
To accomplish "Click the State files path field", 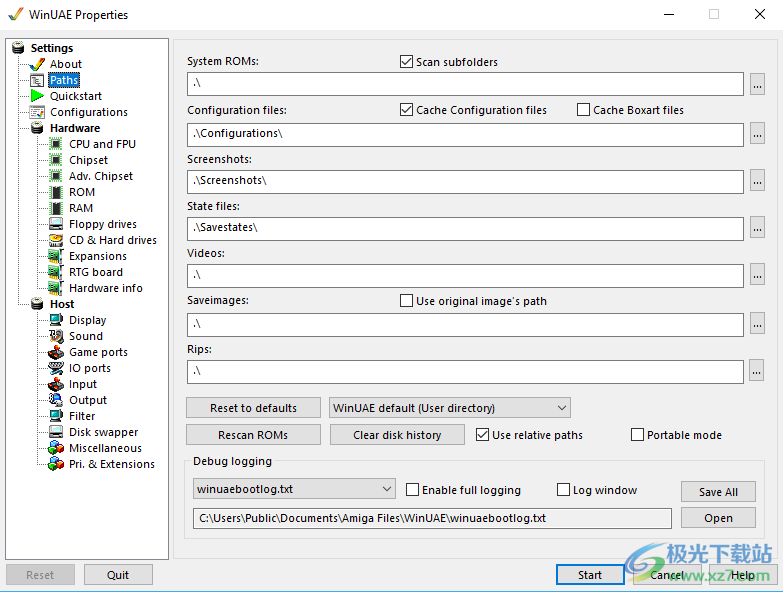I will [465, 229].
